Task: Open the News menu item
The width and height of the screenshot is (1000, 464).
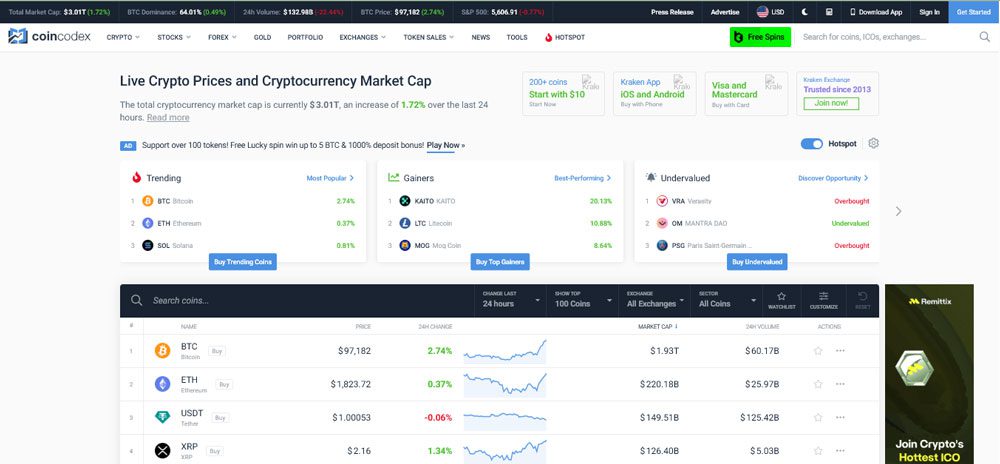Action: click(x=481, y=37)
